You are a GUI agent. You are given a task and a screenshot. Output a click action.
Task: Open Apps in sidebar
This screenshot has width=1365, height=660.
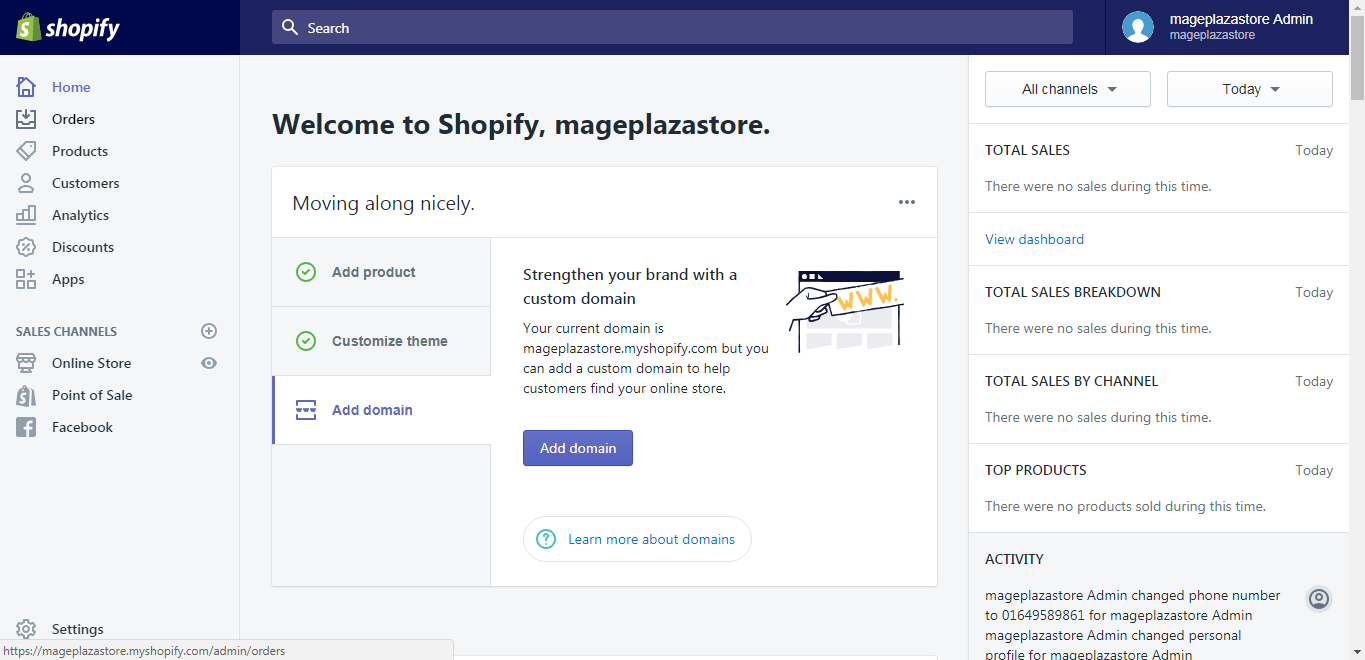click(68, 279)
